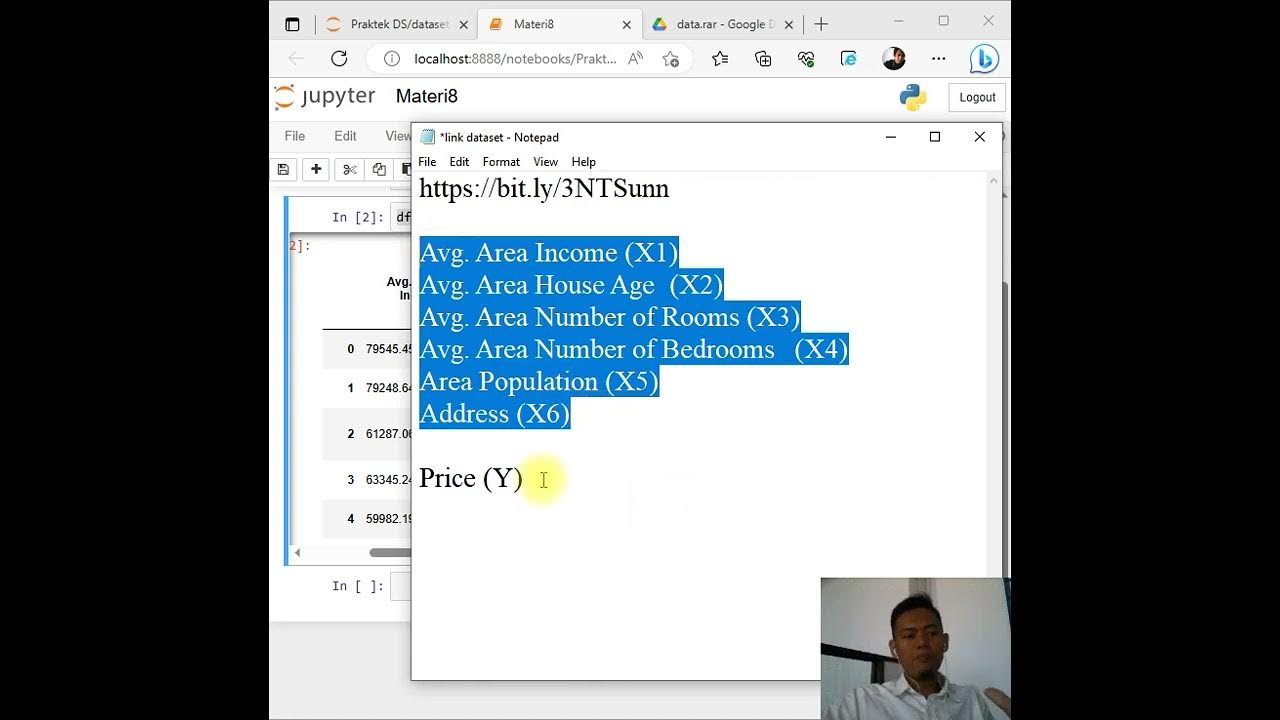The height and width of the screenshot is (720, 1280).
Task: Open the Notepad Help menu
Action: 583,161
